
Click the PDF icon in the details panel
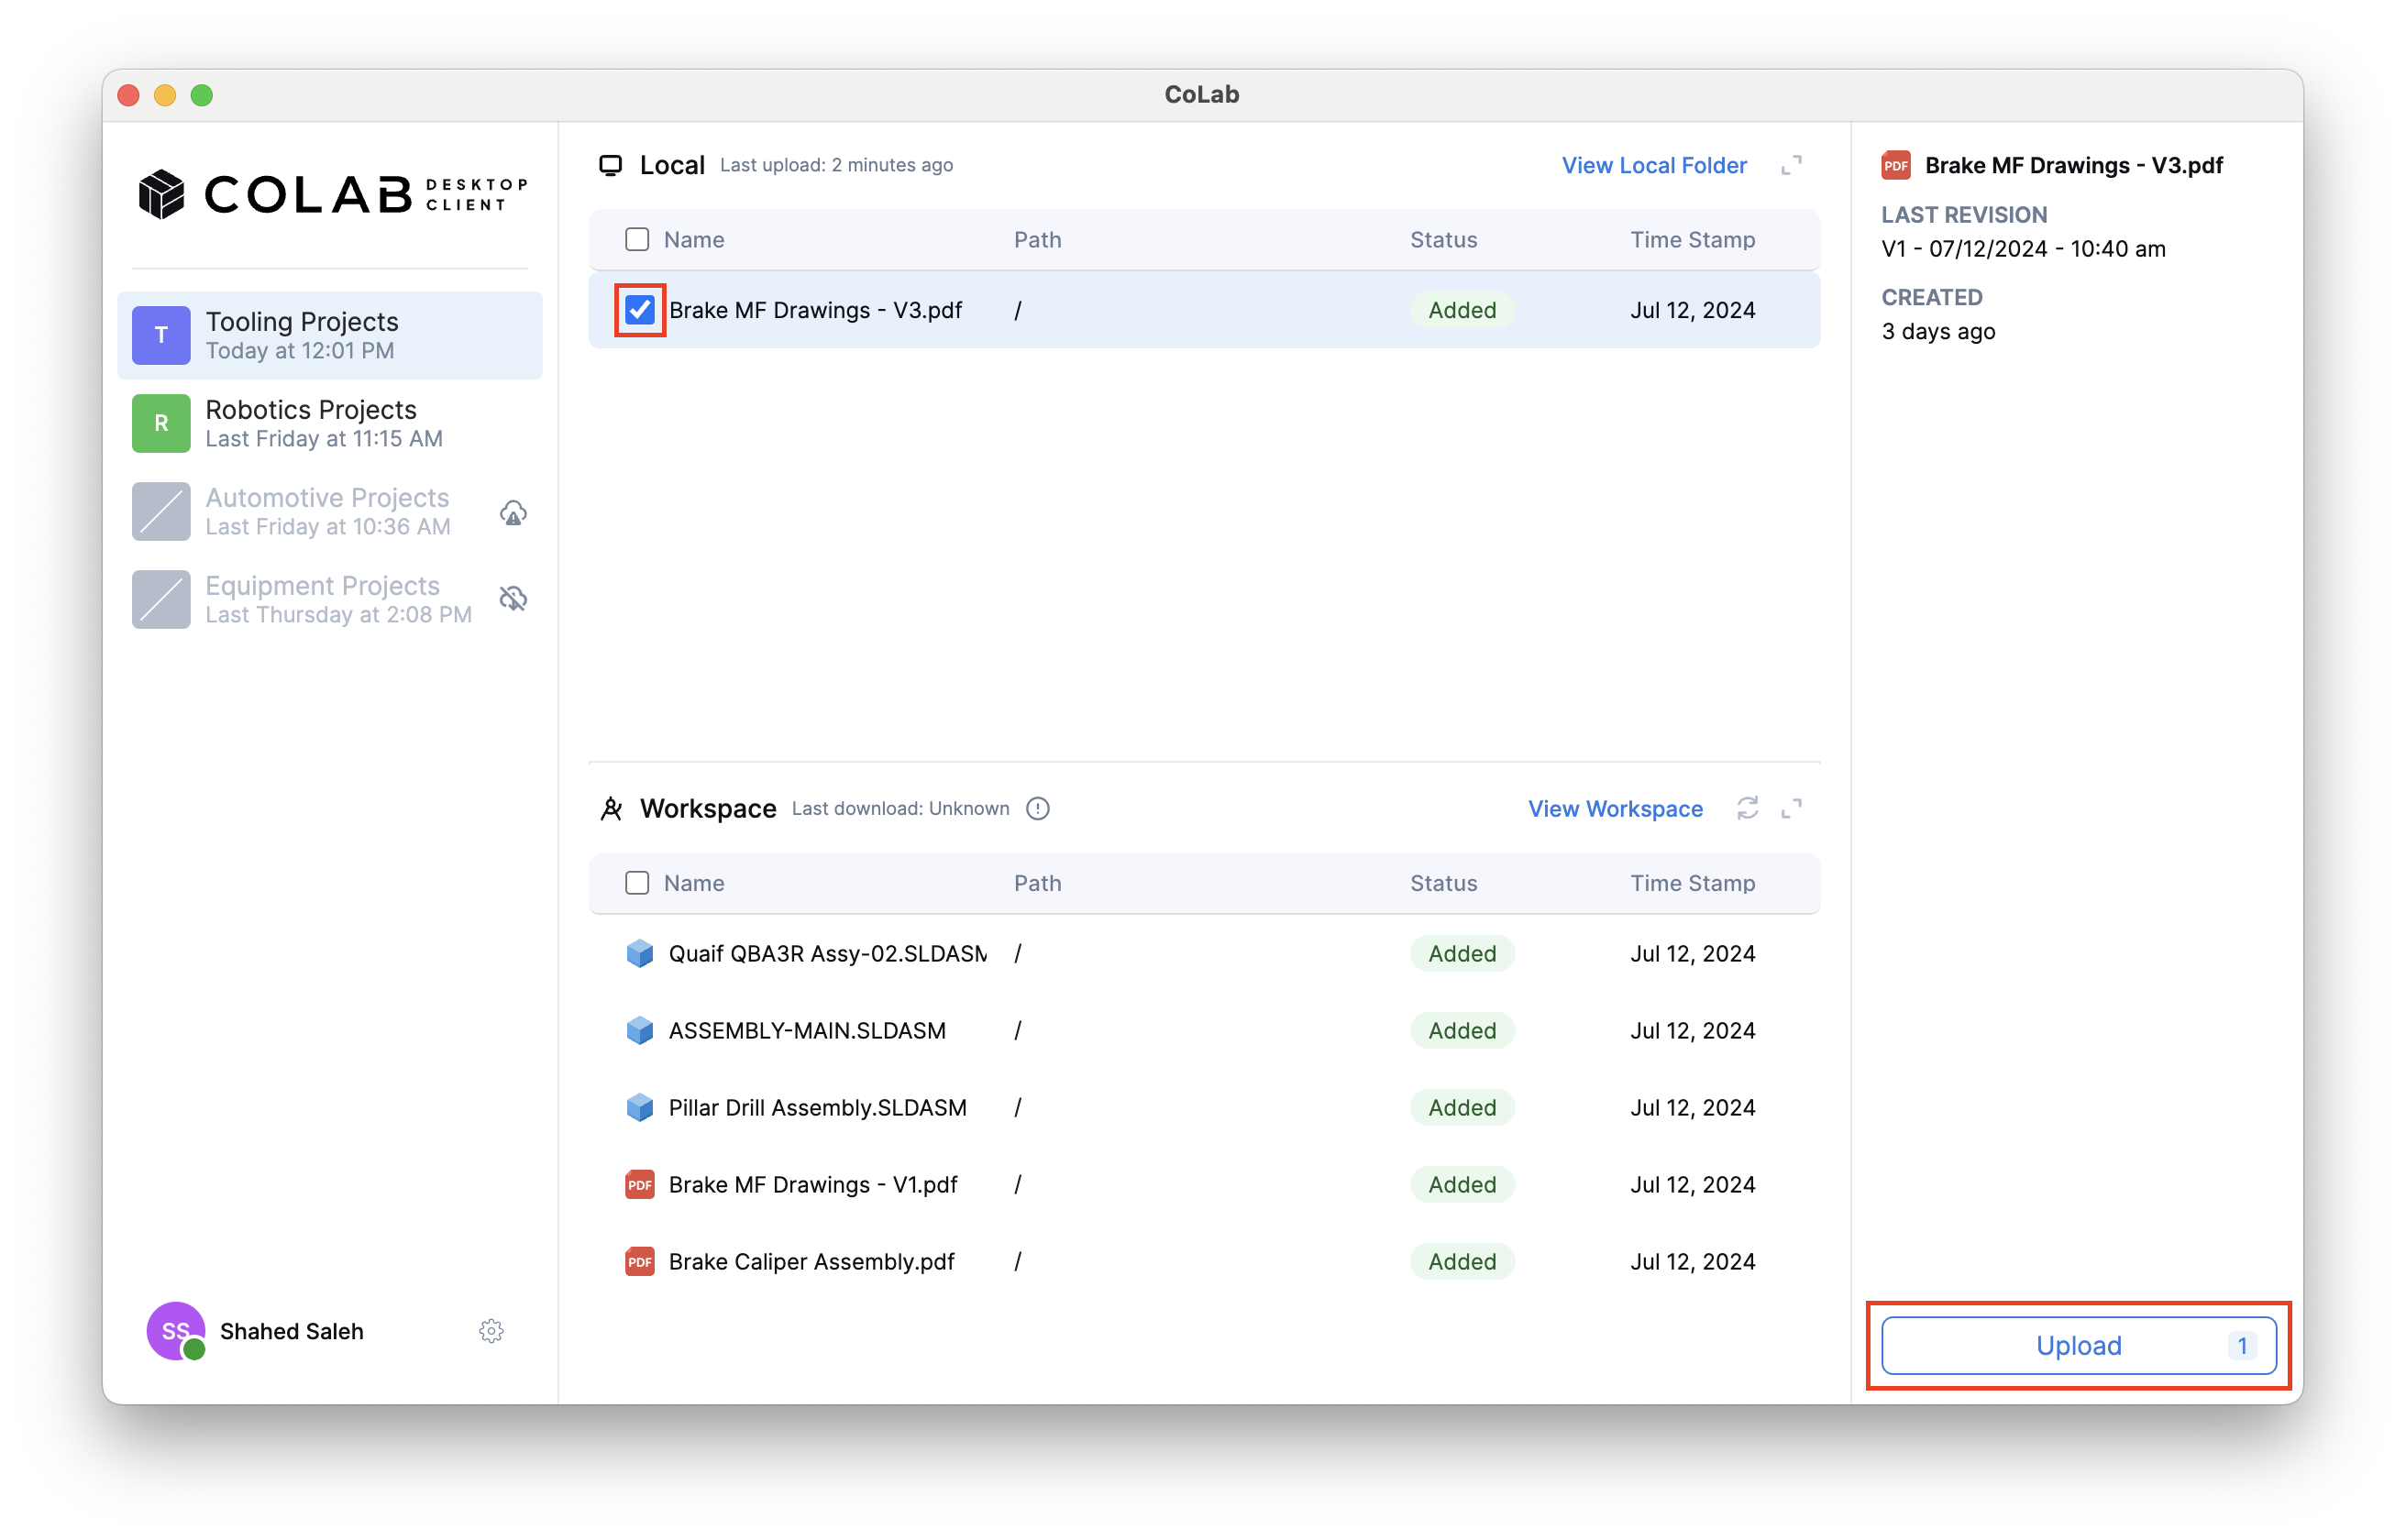(x=1896, y=165)
